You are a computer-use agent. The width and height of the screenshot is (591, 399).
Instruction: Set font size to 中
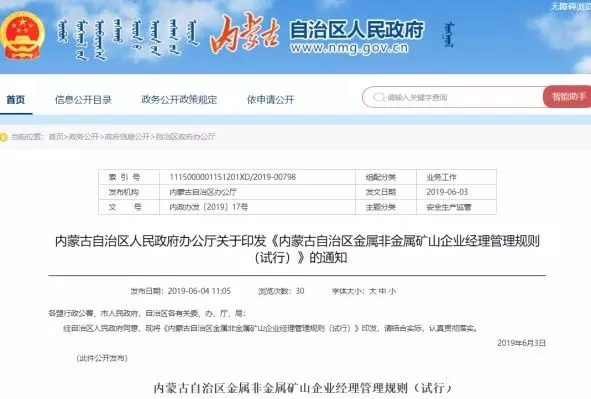point(382,291)
